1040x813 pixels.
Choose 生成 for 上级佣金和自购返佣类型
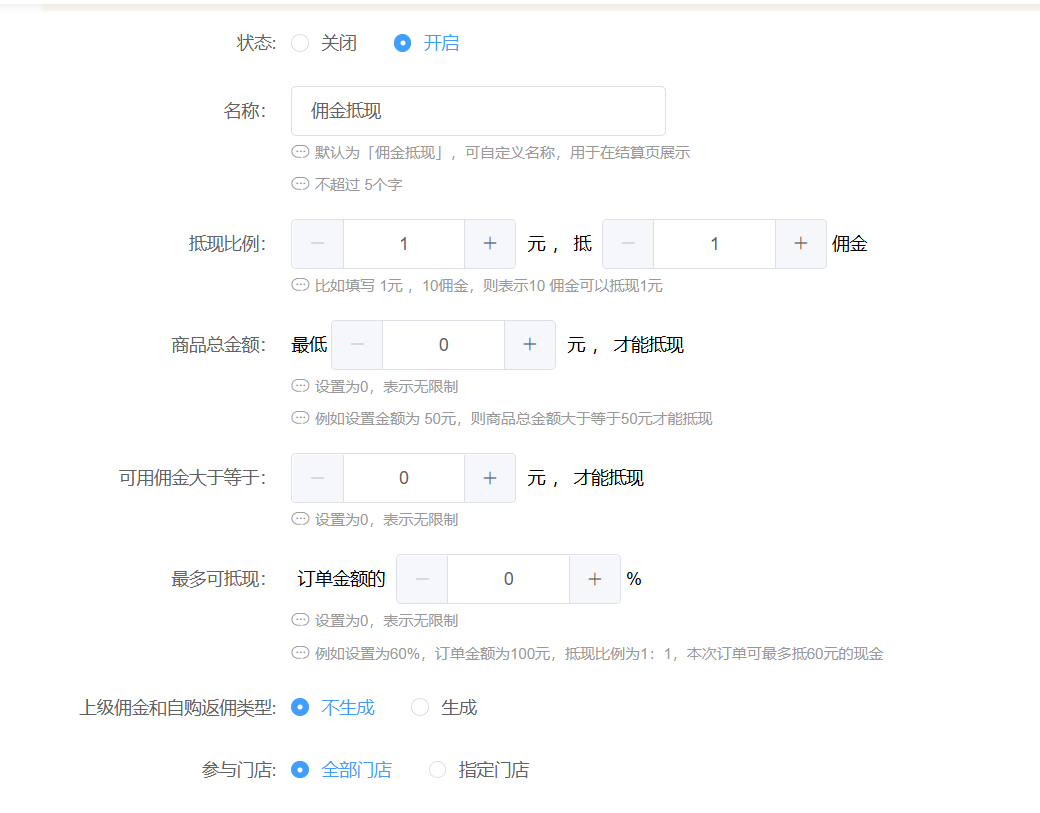(x=420, y=707)
